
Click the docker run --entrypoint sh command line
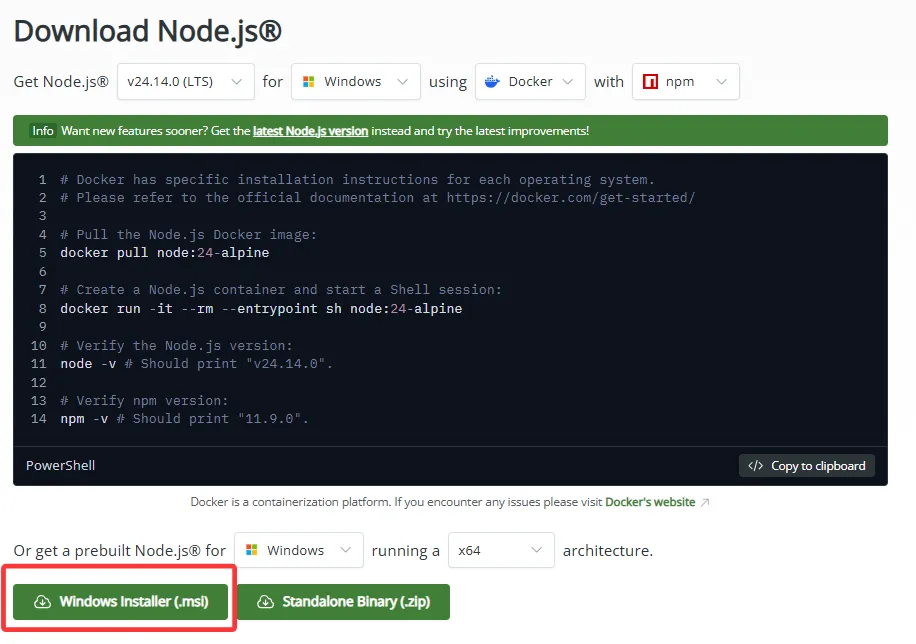click(261, 309)
